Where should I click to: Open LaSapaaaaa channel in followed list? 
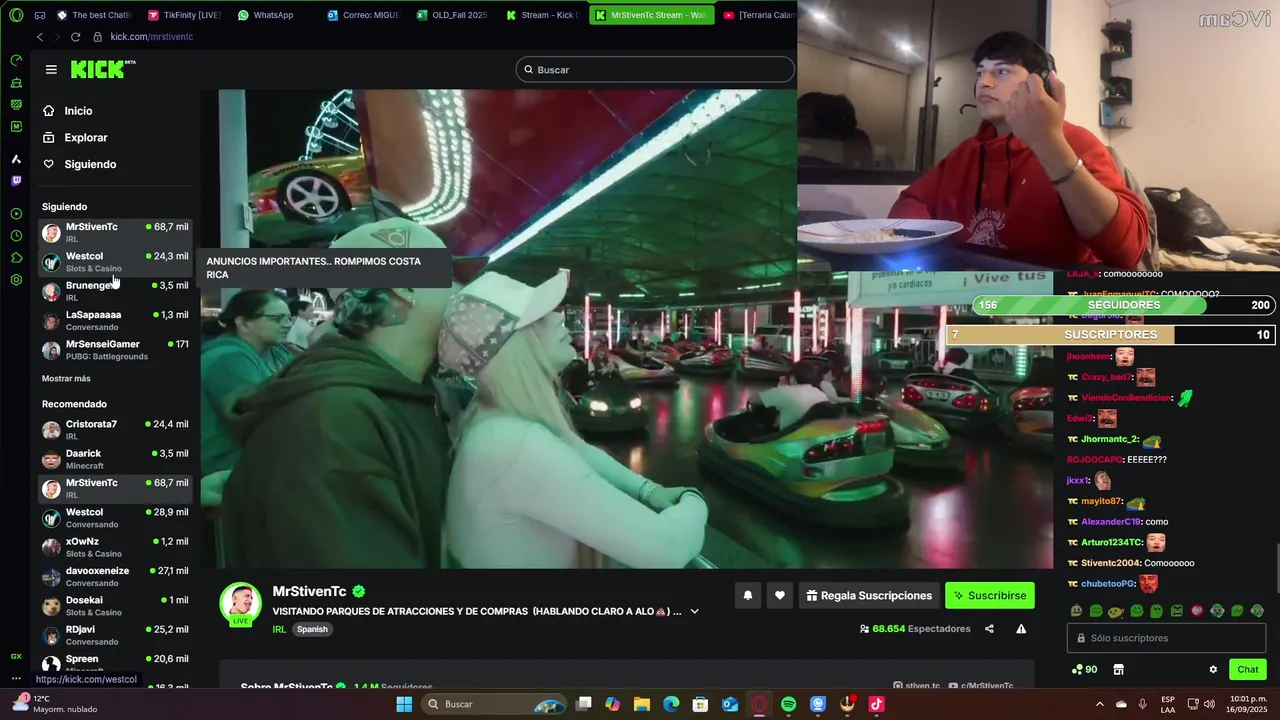pos(114,320)
